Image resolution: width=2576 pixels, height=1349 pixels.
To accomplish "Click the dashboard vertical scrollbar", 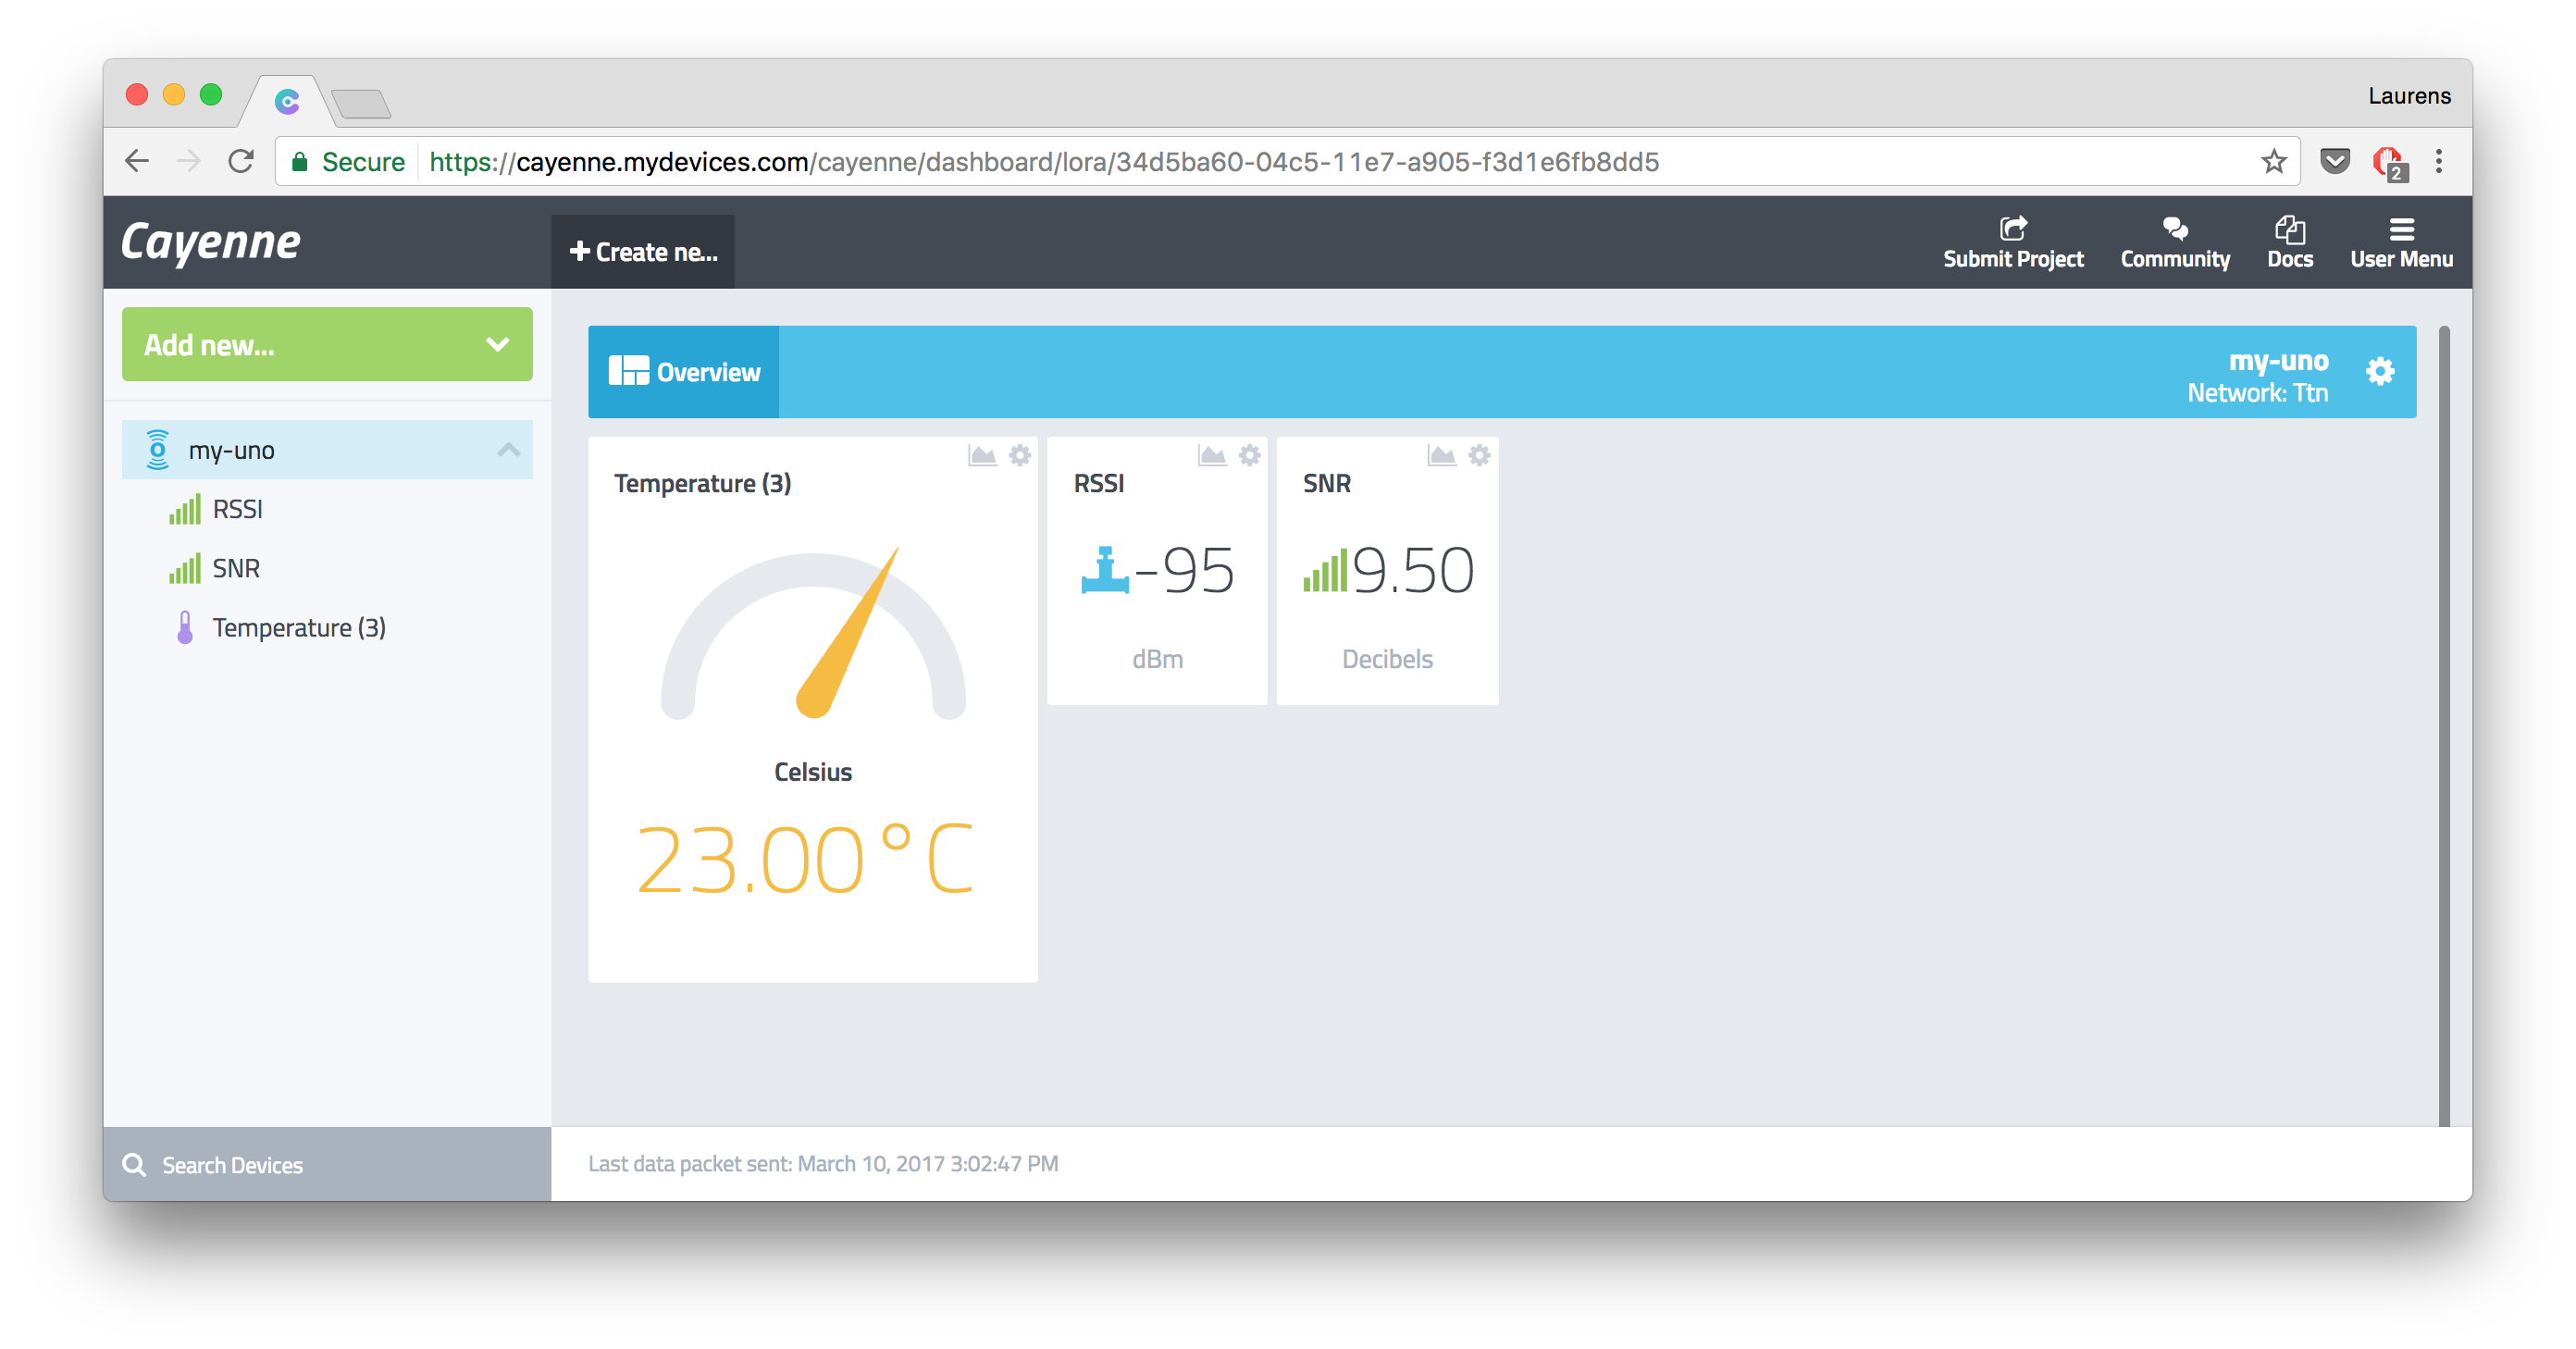I will [2444, 726].
